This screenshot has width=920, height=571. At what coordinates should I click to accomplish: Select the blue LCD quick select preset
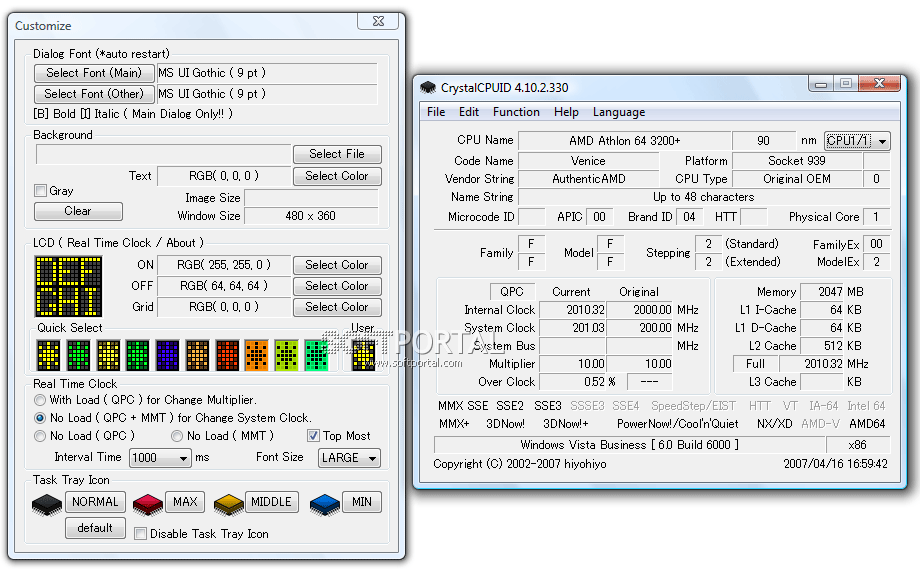(167, 353)
